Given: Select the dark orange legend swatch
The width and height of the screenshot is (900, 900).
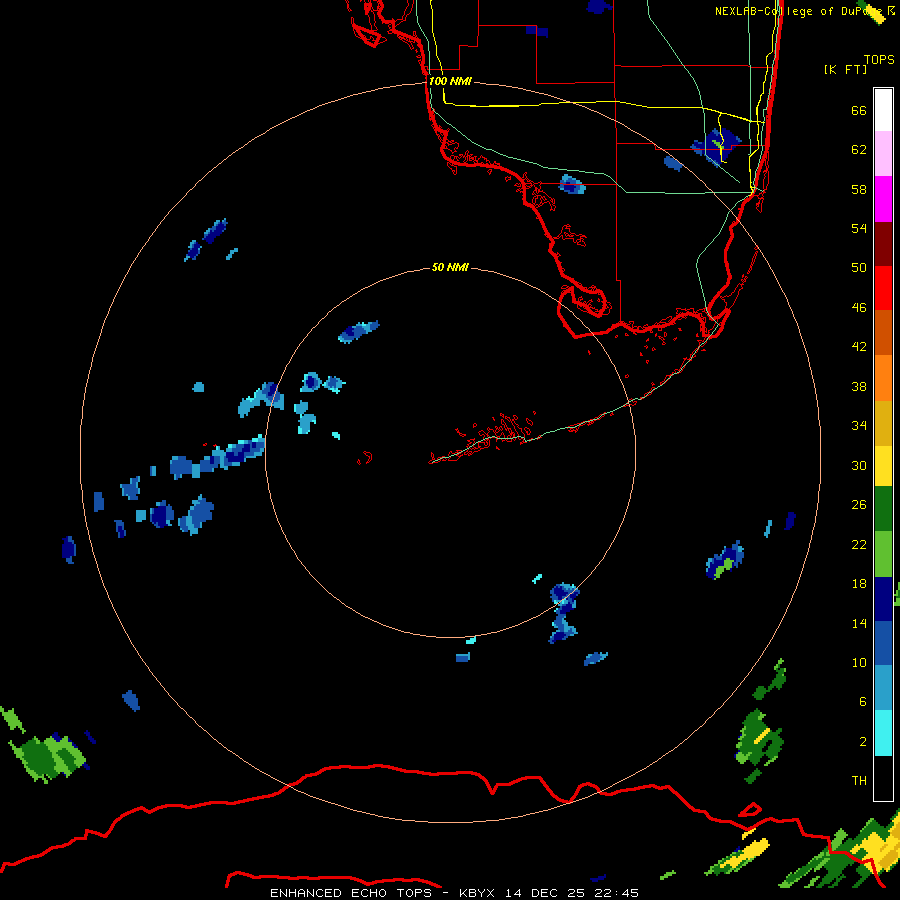Looking at the screenshot, I should 883,333.
